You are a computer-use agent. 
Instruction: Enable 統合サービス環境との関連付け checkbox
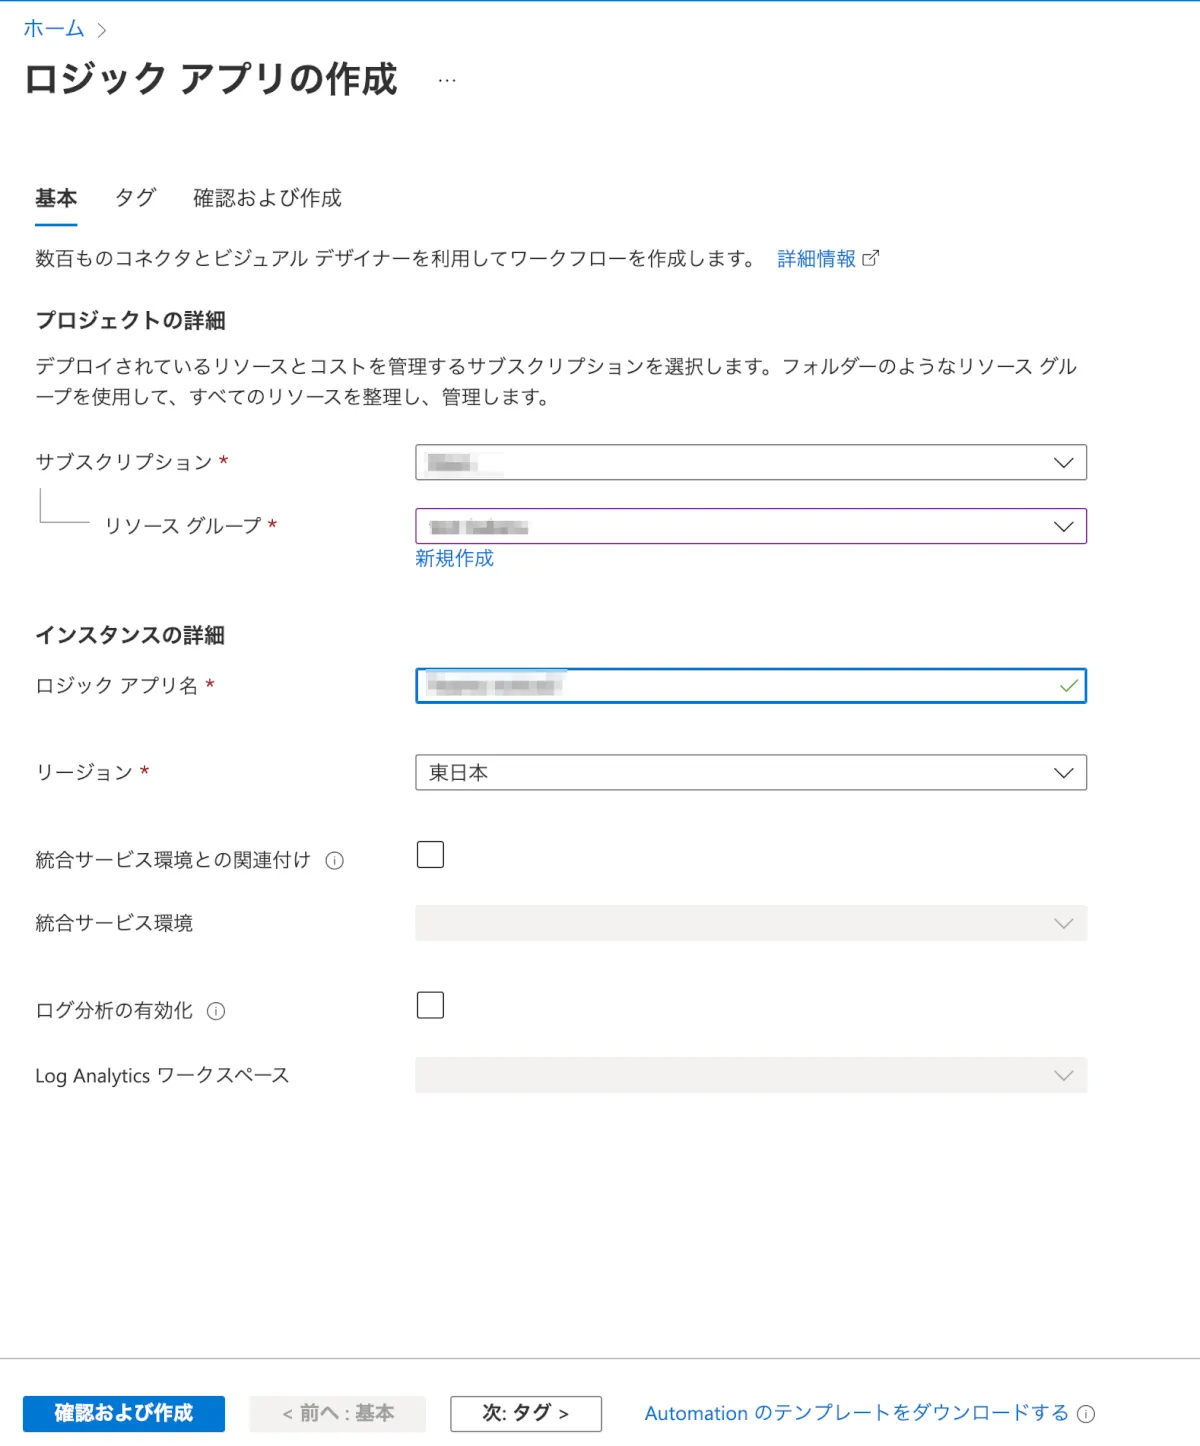[x=430, y=855]
